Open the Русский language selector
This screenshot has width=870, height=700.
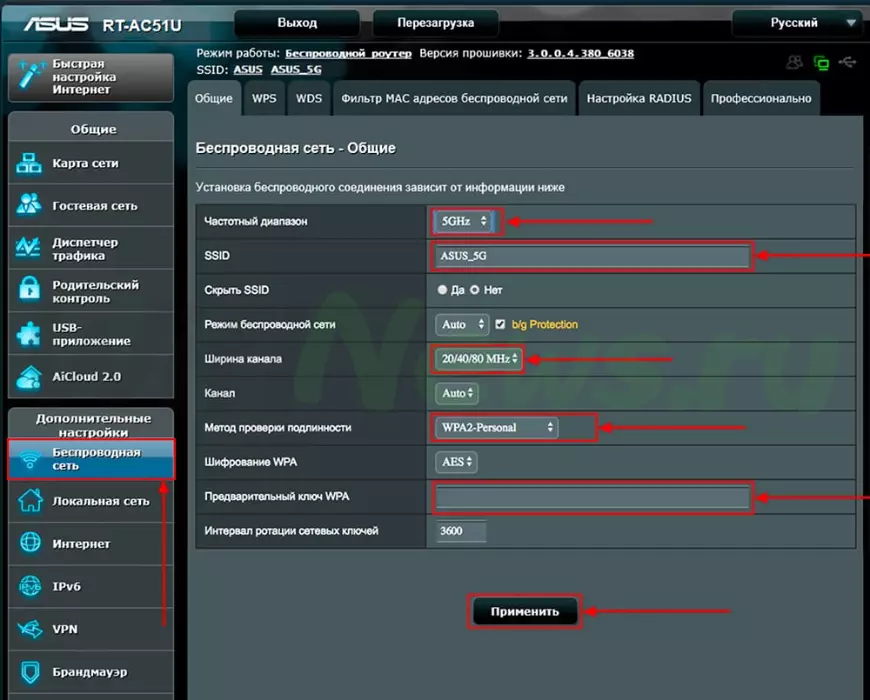click(x=794, y=23)
